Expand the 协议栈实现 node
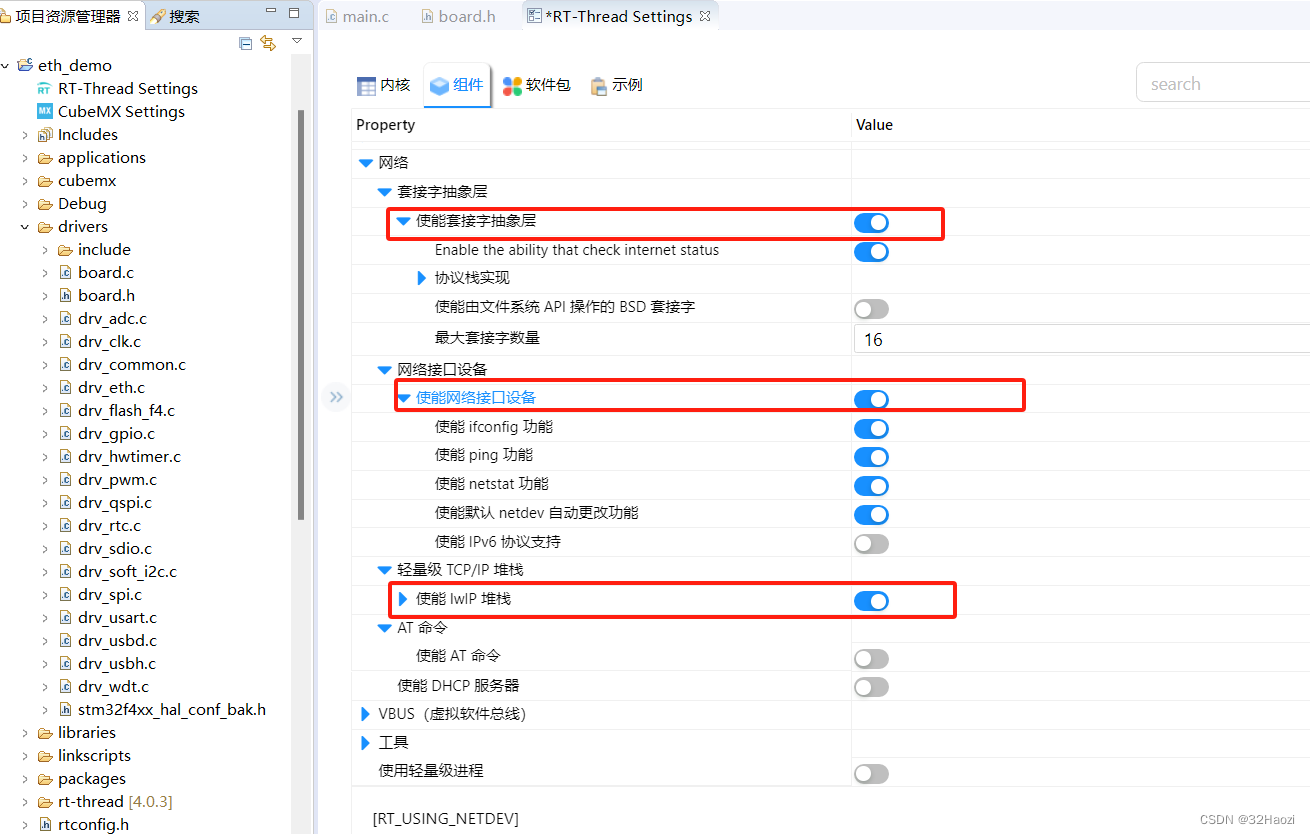Viewport: 1310px width, 834px height. click(x=422, y=278)
